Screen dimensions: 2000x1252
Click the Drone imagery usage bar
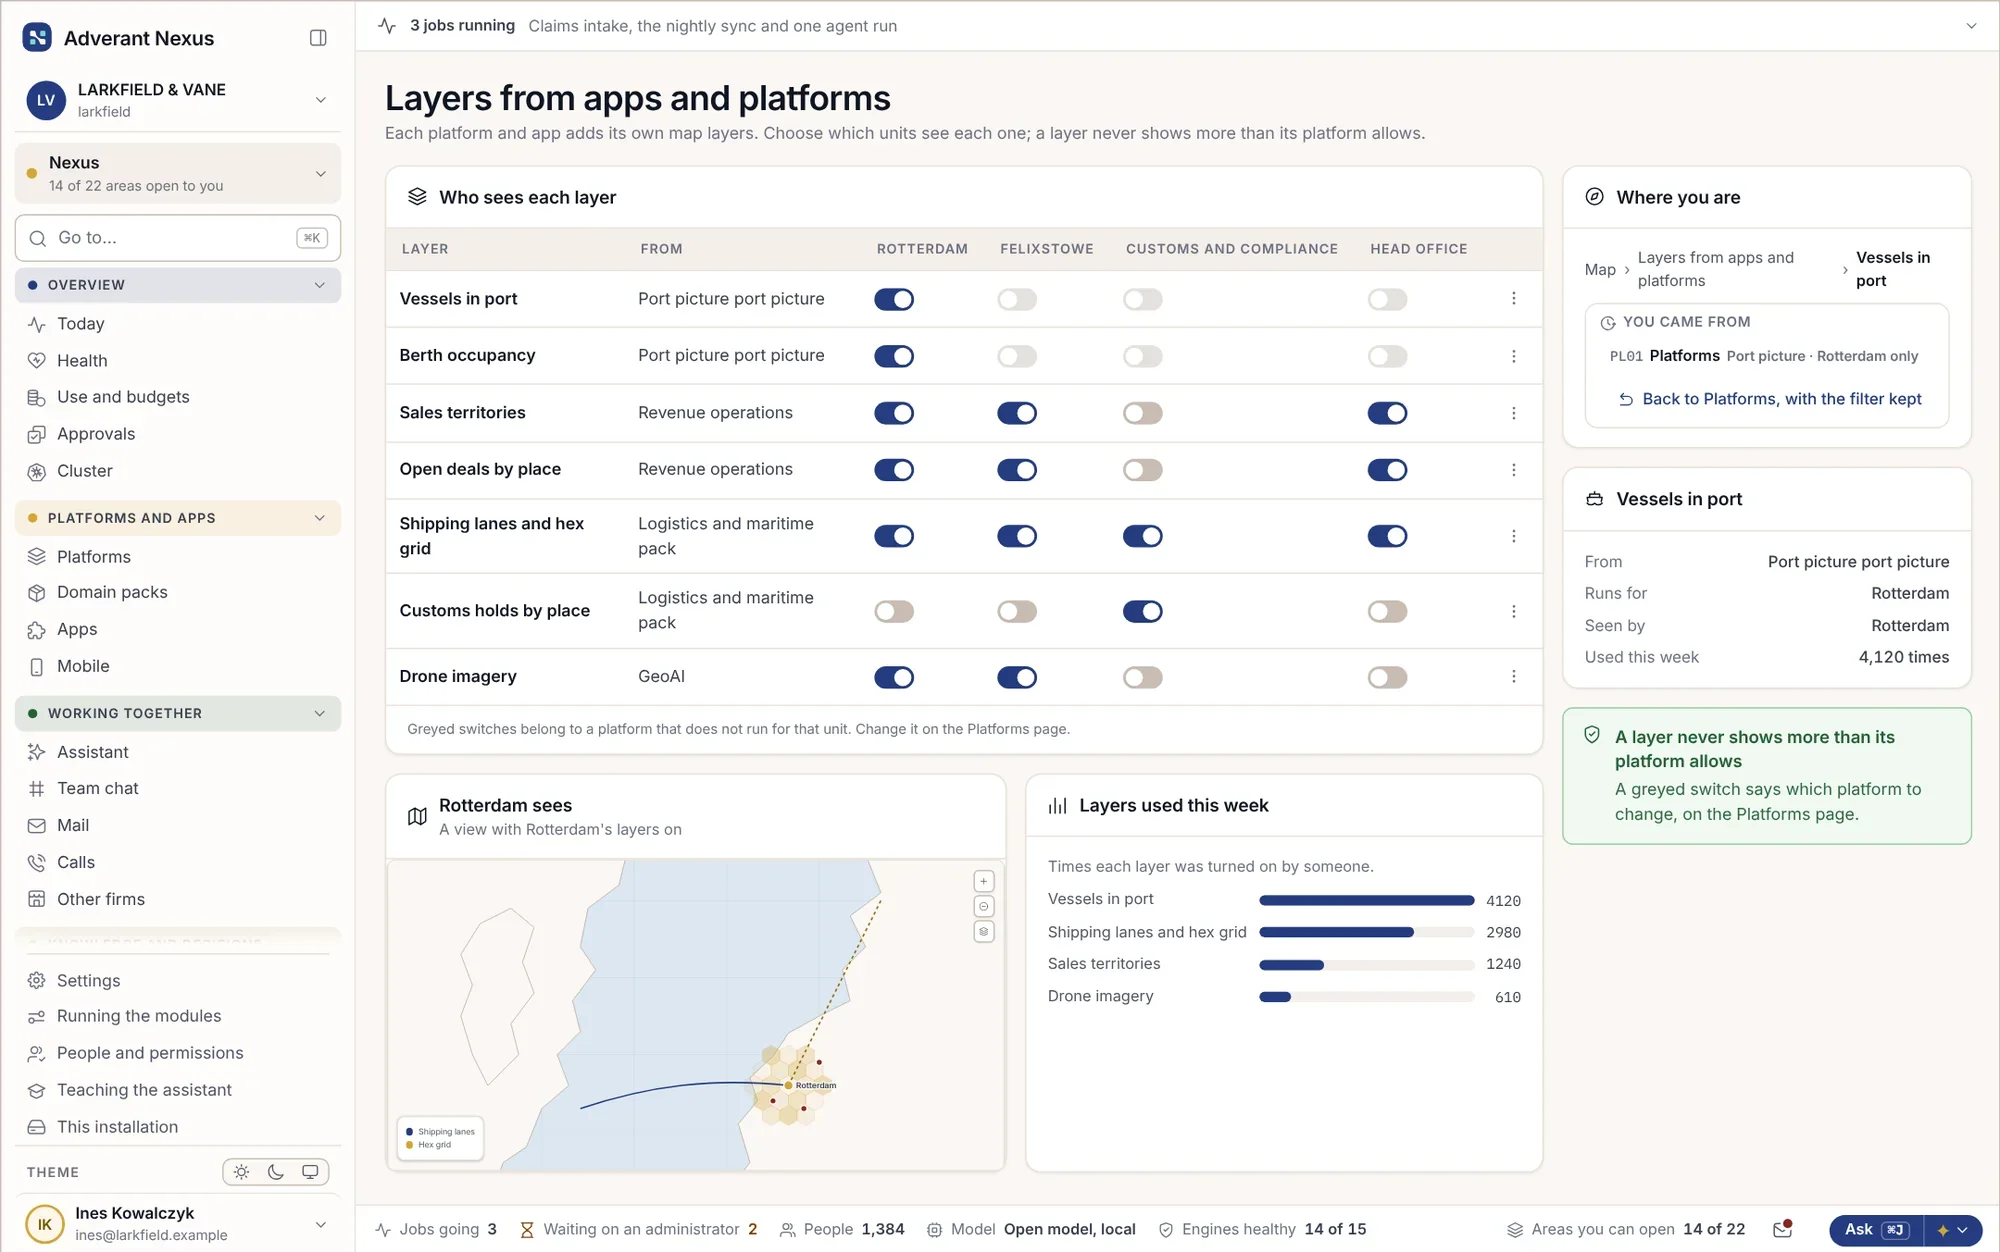[x=1366, y=997]
